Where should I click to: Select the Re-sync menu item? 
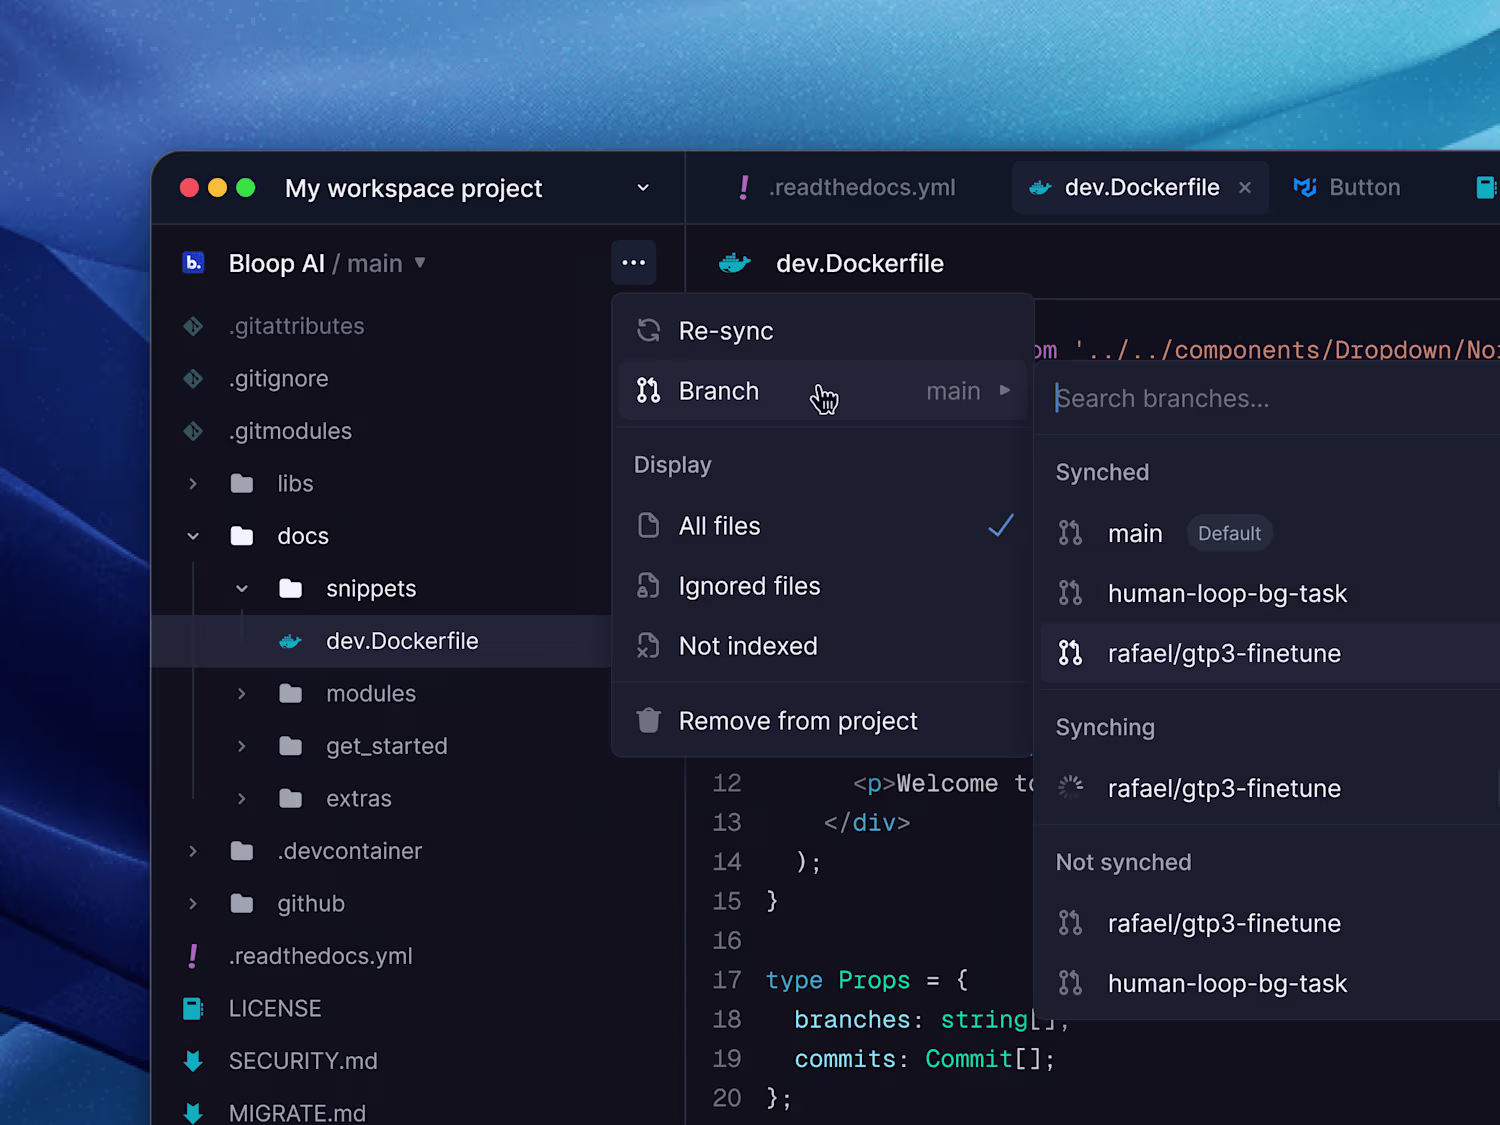click(x=823, y=331)
